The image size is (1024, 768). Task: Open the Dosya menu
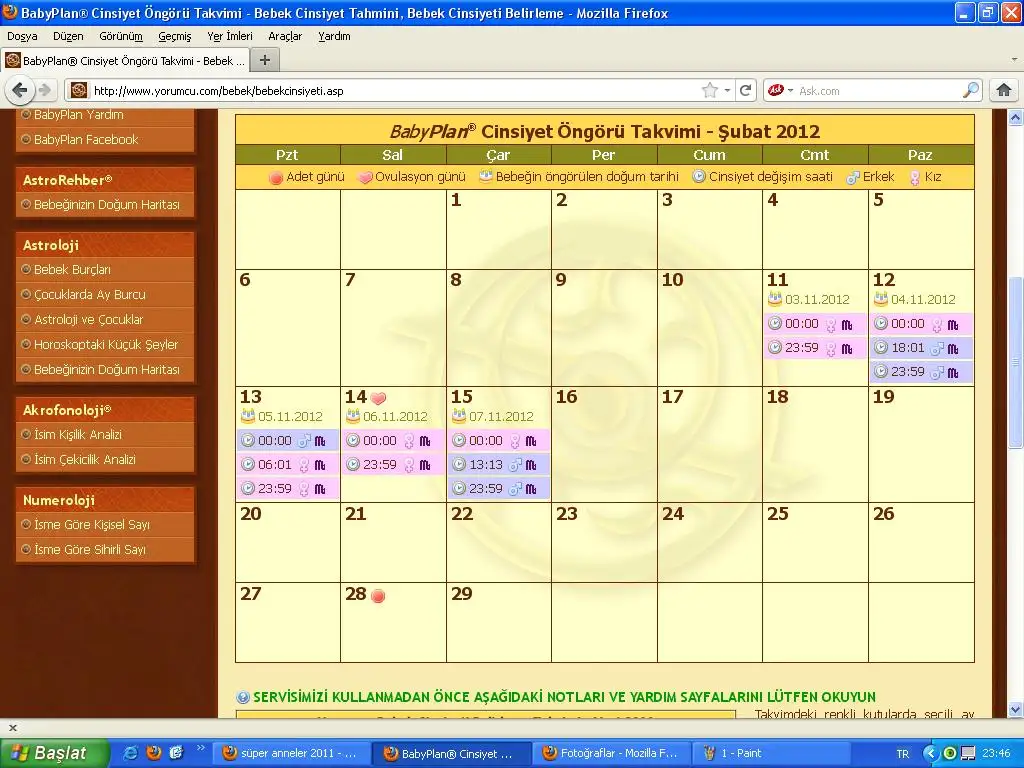click(x=22, y=36)
